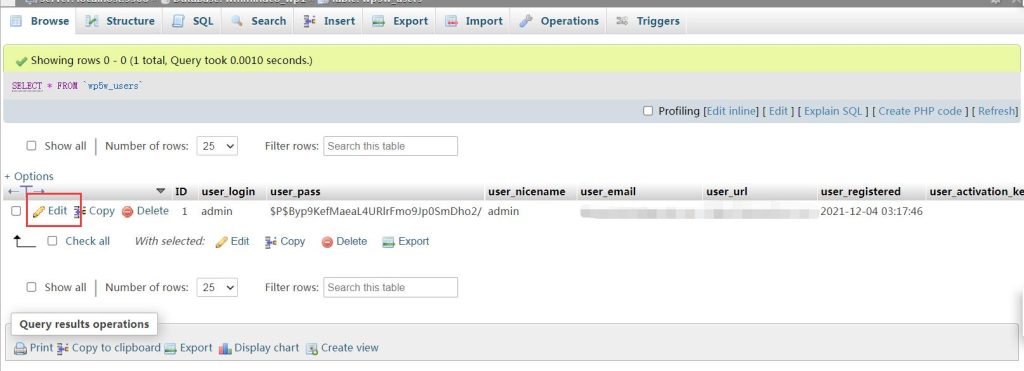
Task: Click pencil icon beside With selected Edit
Action: (x=221, y=242)
